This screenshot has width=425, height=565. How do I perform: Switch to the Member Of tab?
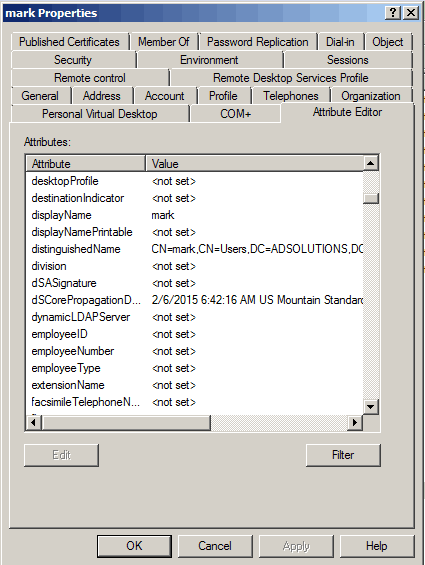tap(164, 42)
